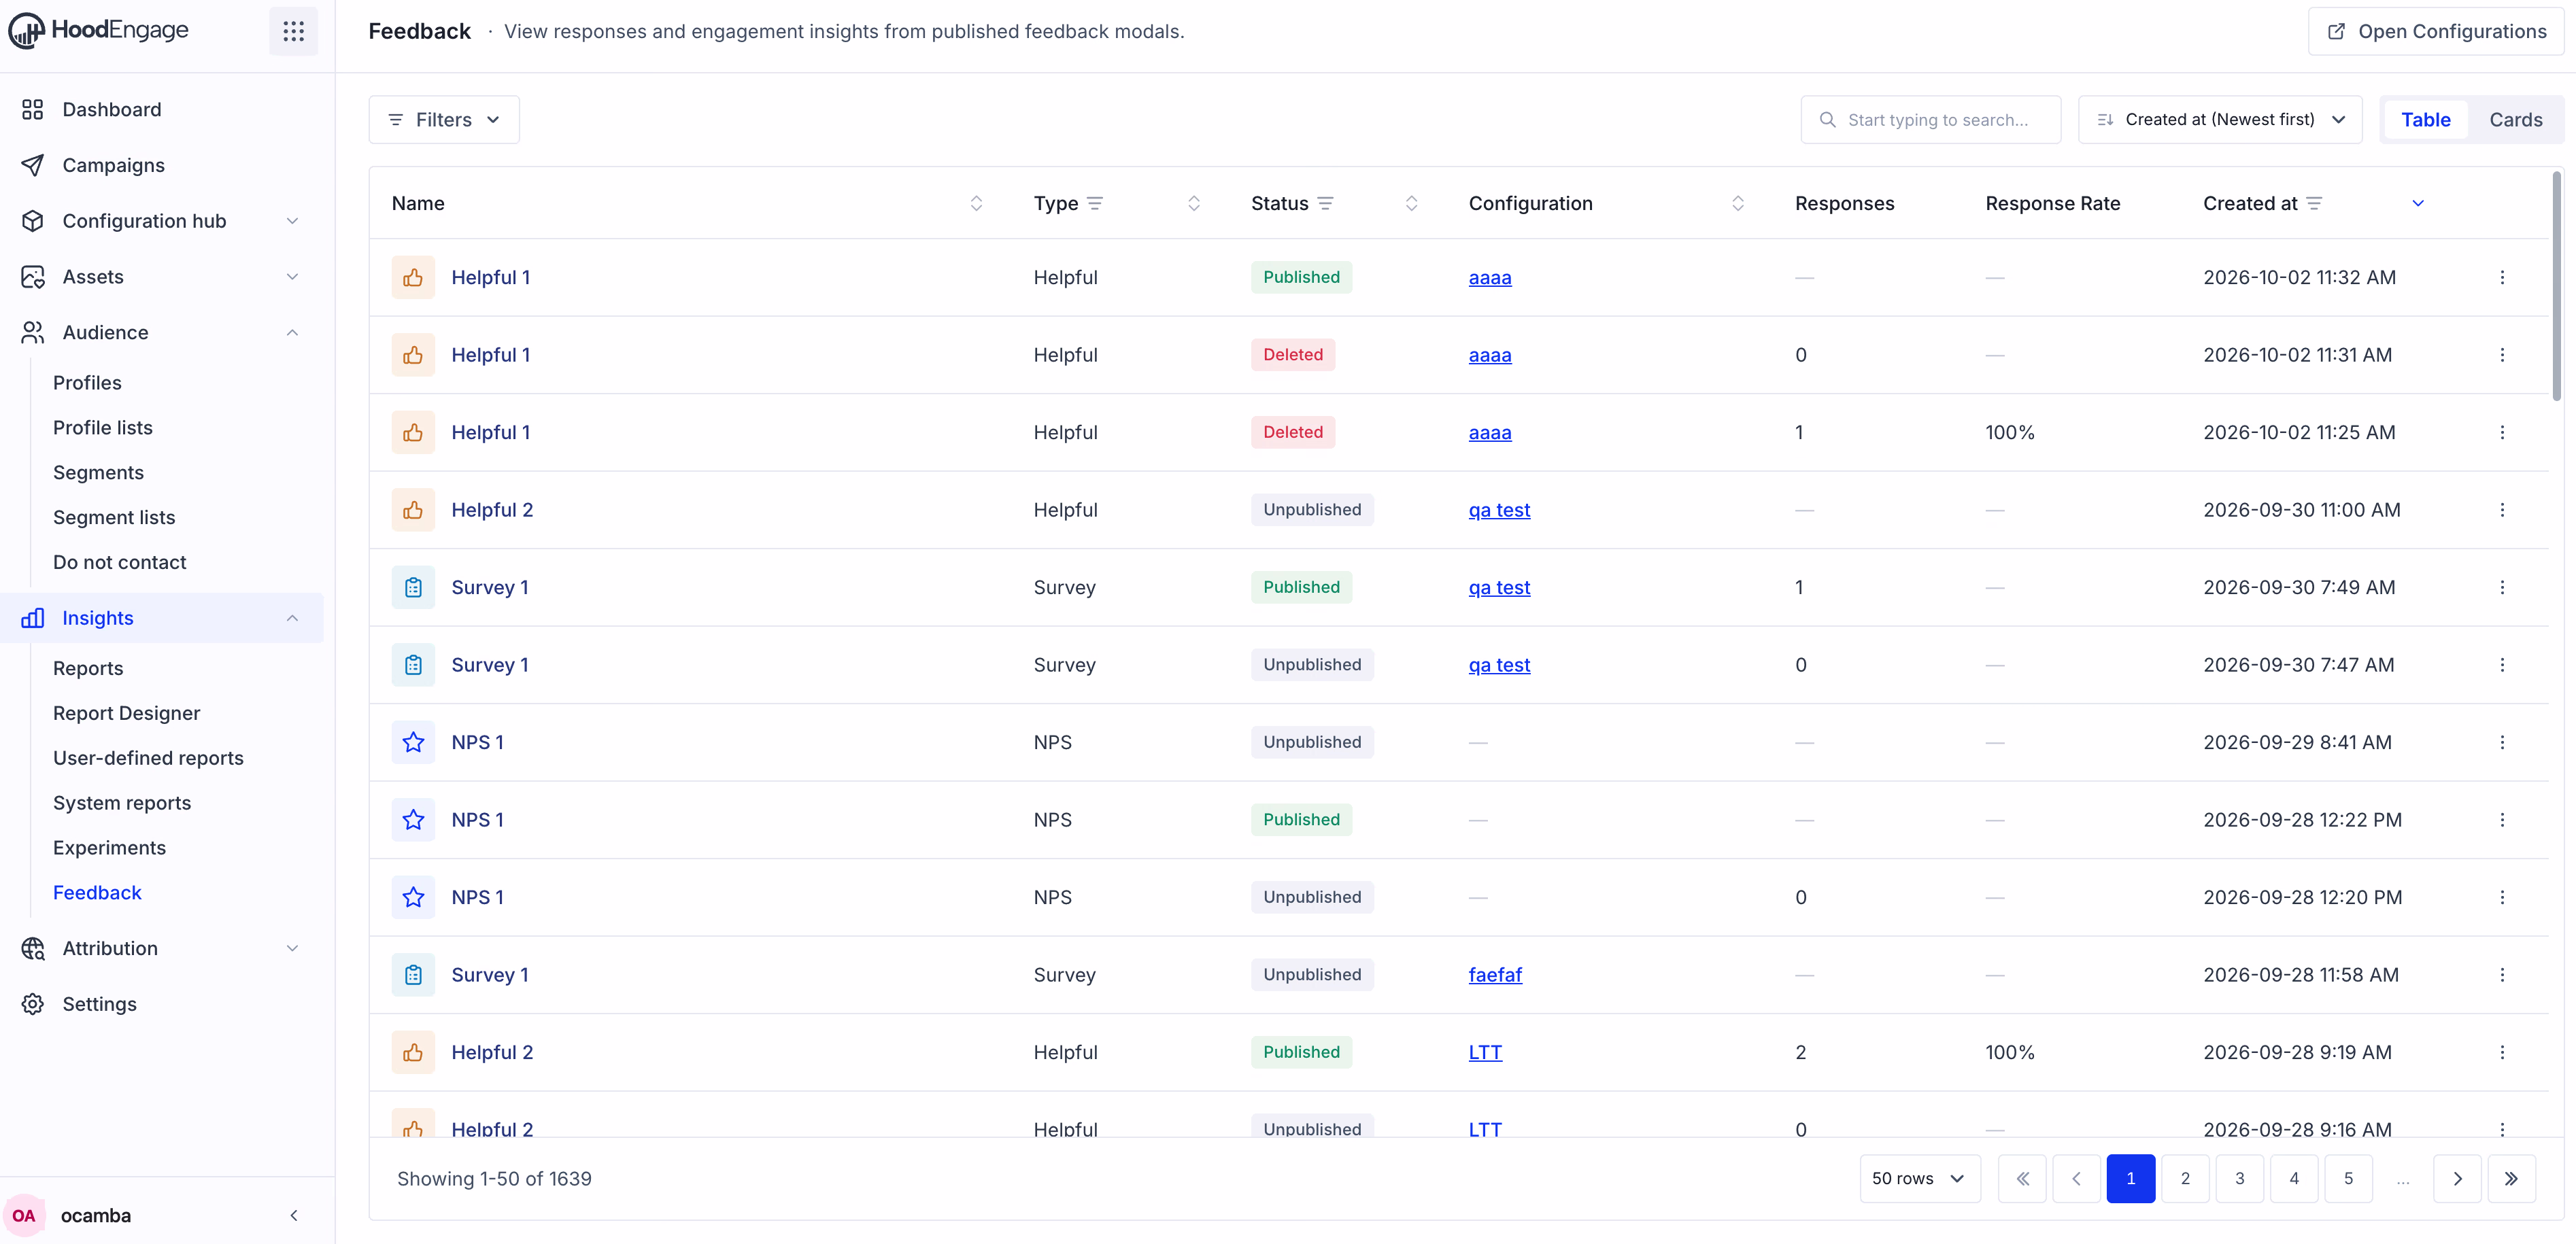Open the Created at (Newest first) sort dropdown
Screen dimensions: 2576x1244
2220,119
